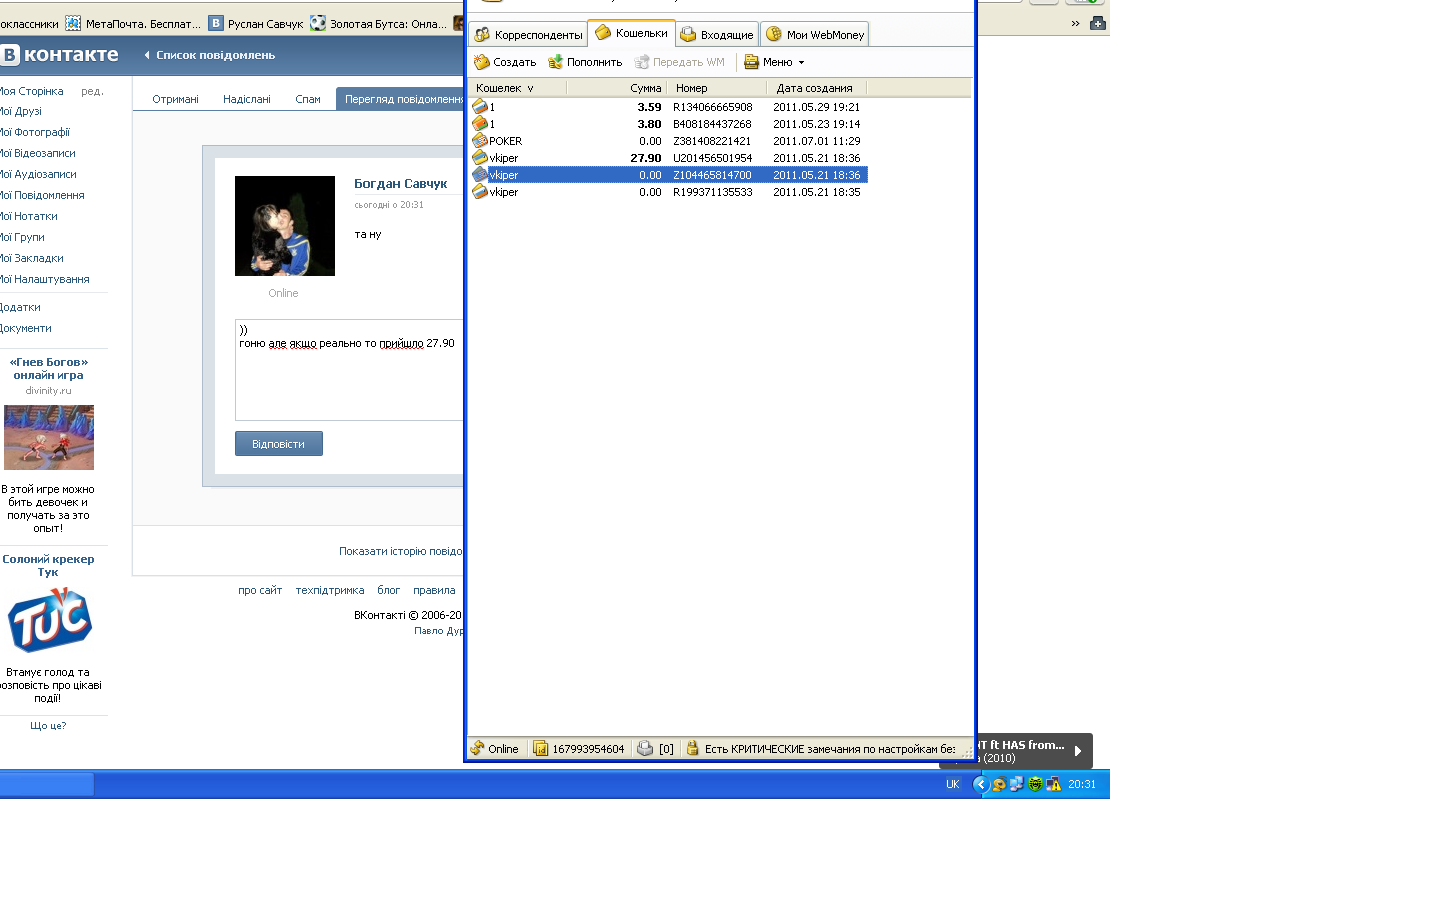
Task: Open the [0] incoming messages indicator
Action: tap(656, 749)
